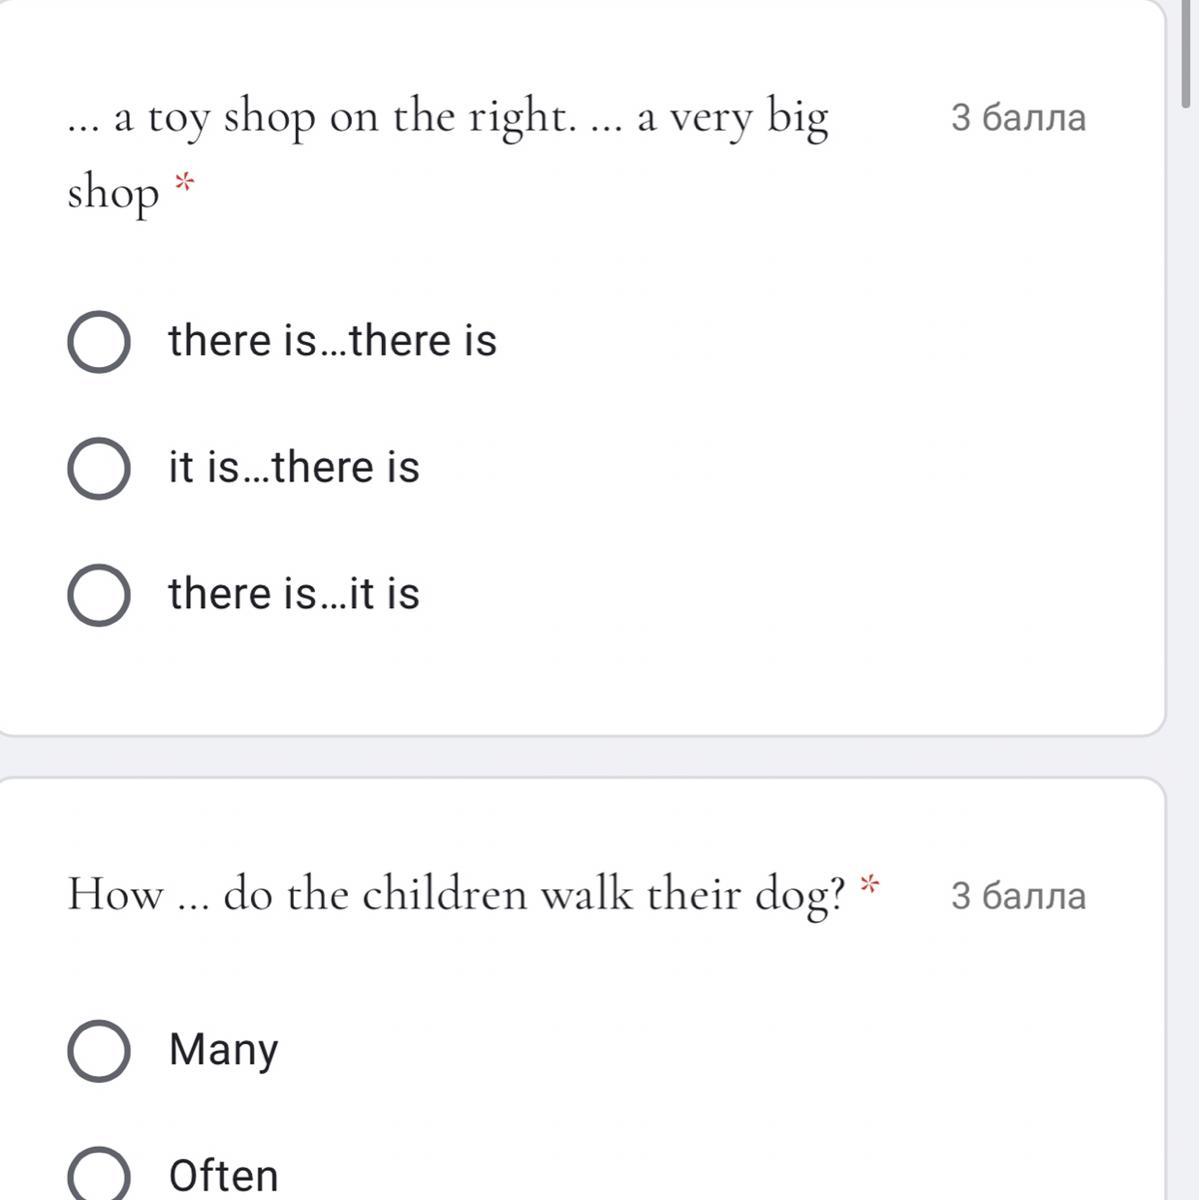Choose the "Often" radio button
Image resolution: width=1200 pixels, height=1200 pixels.
(x=99, y=1176)
